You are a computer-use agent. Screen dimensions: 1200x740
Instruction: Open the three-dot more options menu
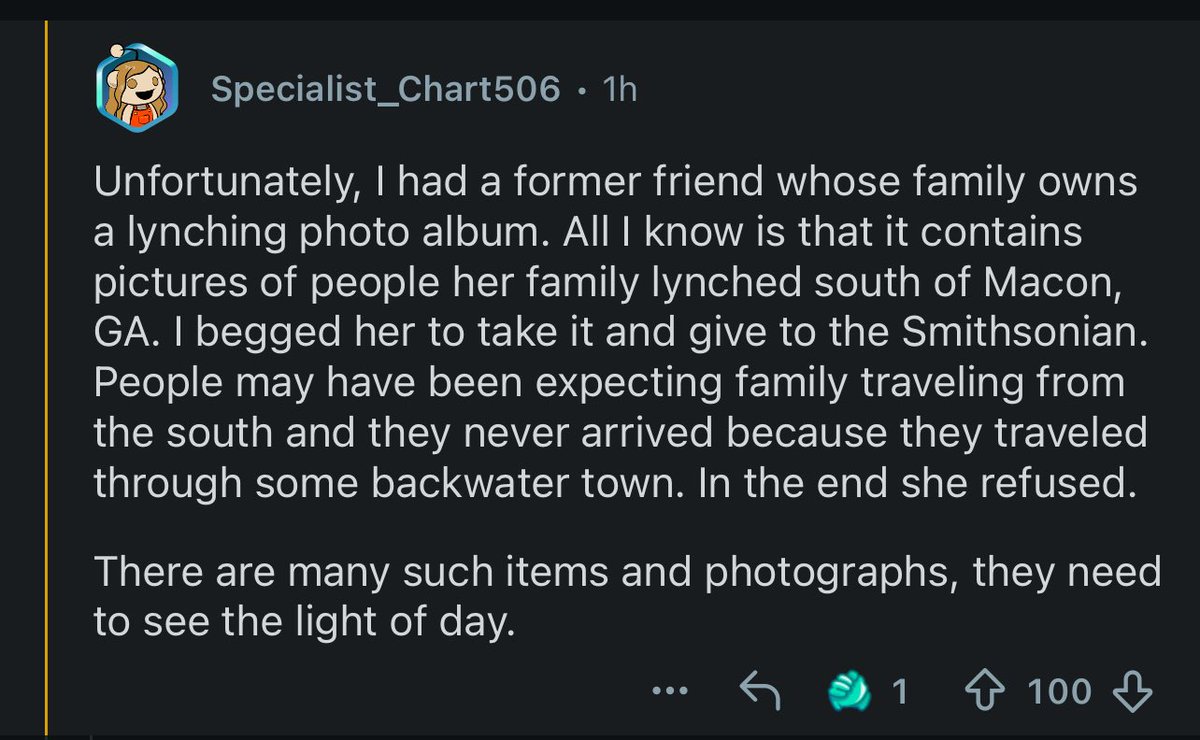tap(669, 690)
